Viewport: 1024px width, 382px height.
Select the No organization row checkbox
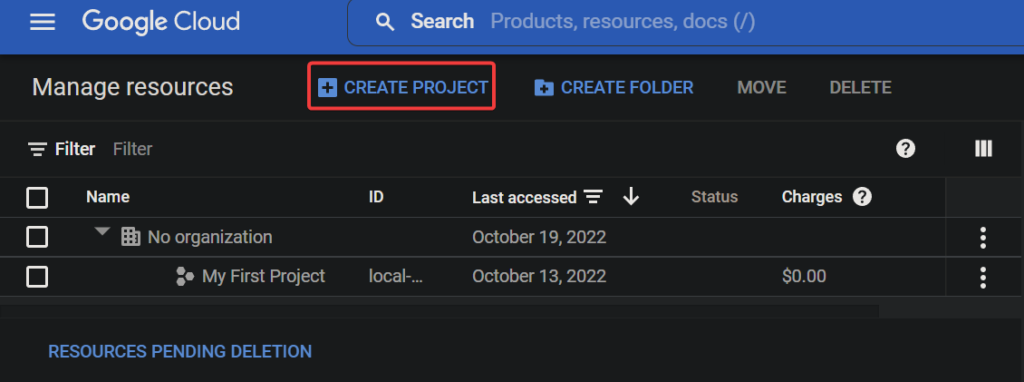pyautogui.click(x=37, y=237)
